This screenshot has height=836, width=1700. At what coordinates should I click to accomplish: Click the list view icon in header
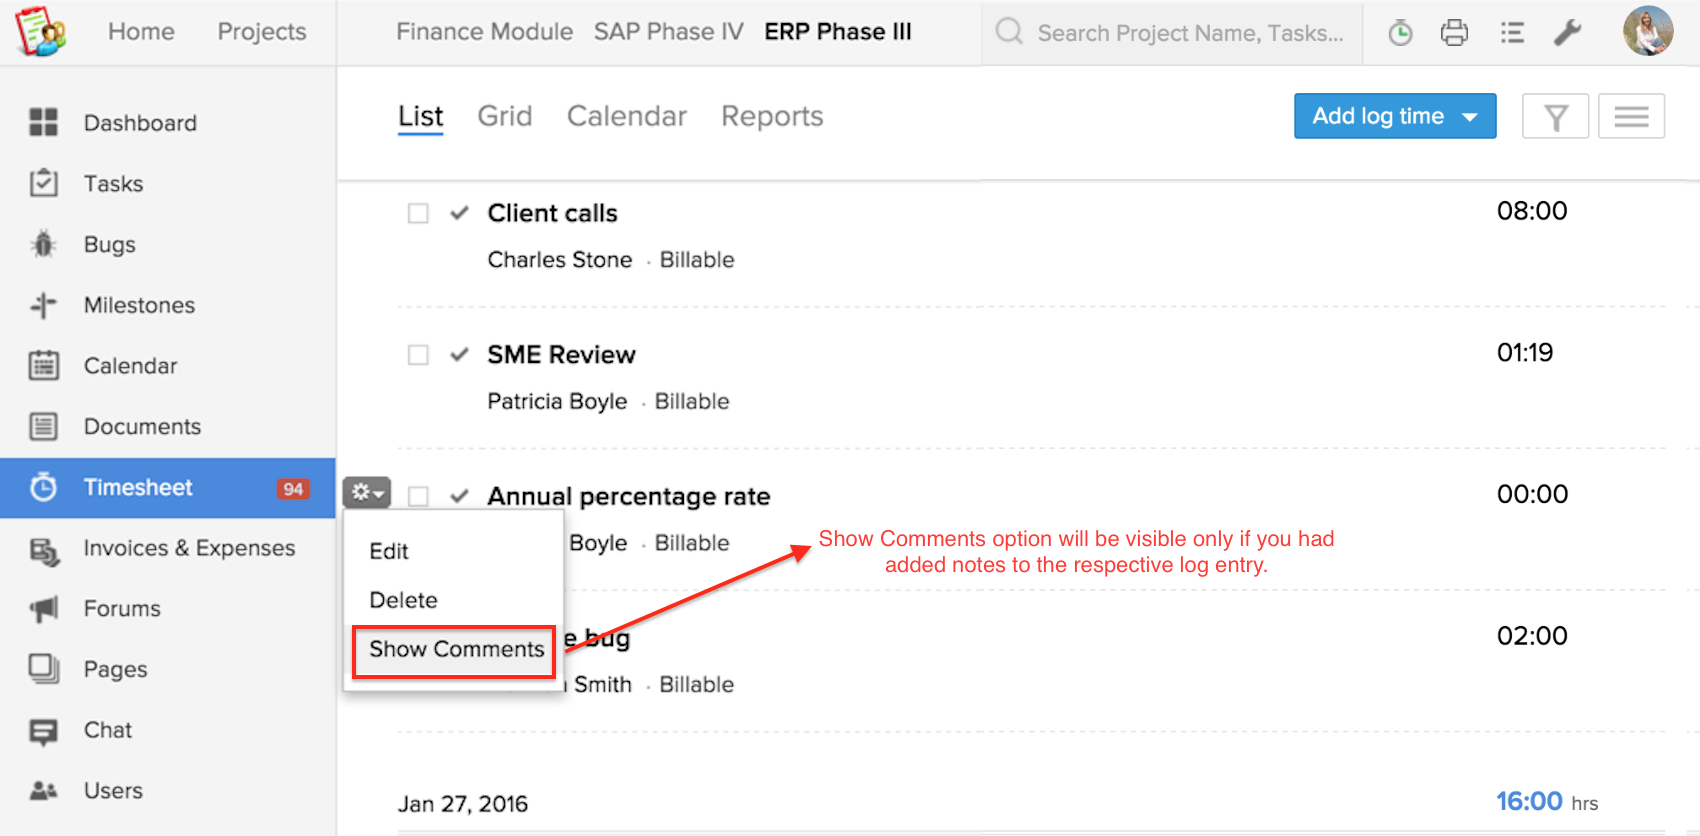[1512, 33]
